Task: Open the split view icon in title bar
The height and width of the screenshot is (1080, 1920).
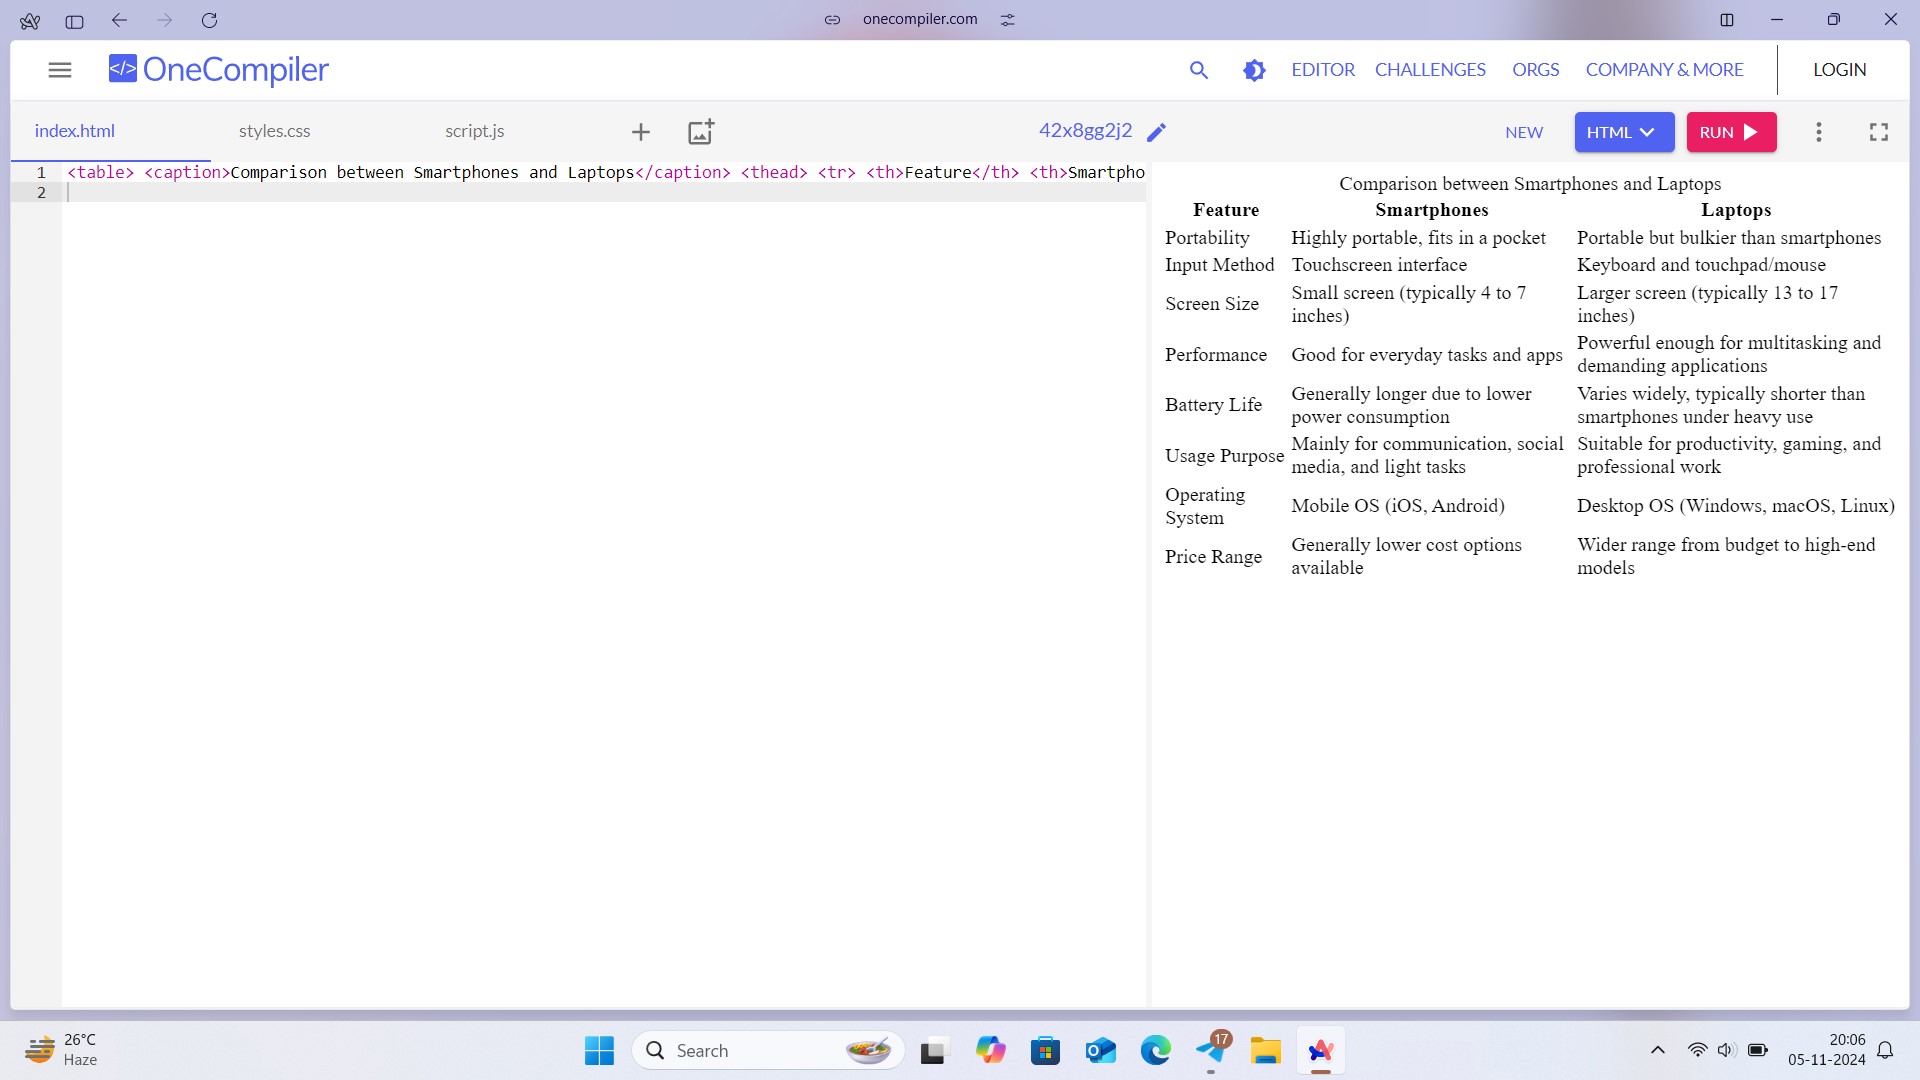Action: coord(1727,20)
